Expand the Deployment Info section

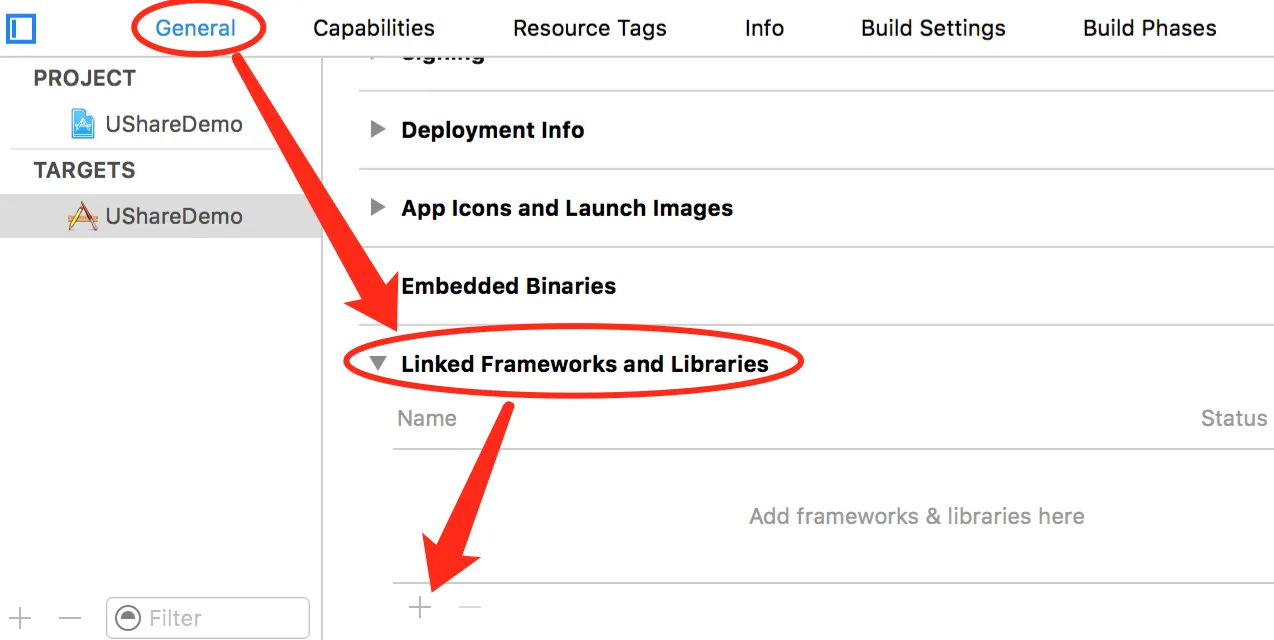coord(378,129)
